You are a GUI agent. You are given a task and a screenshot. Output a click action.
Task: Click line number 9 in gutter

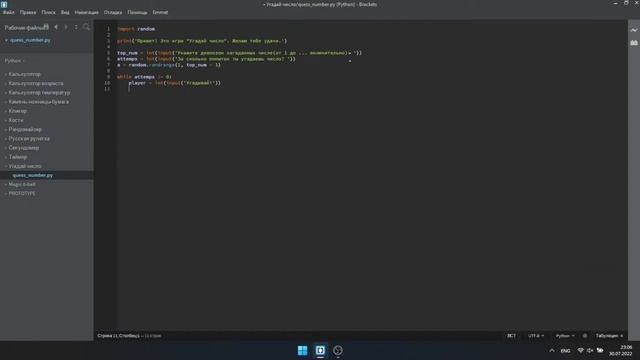point(109,77)
